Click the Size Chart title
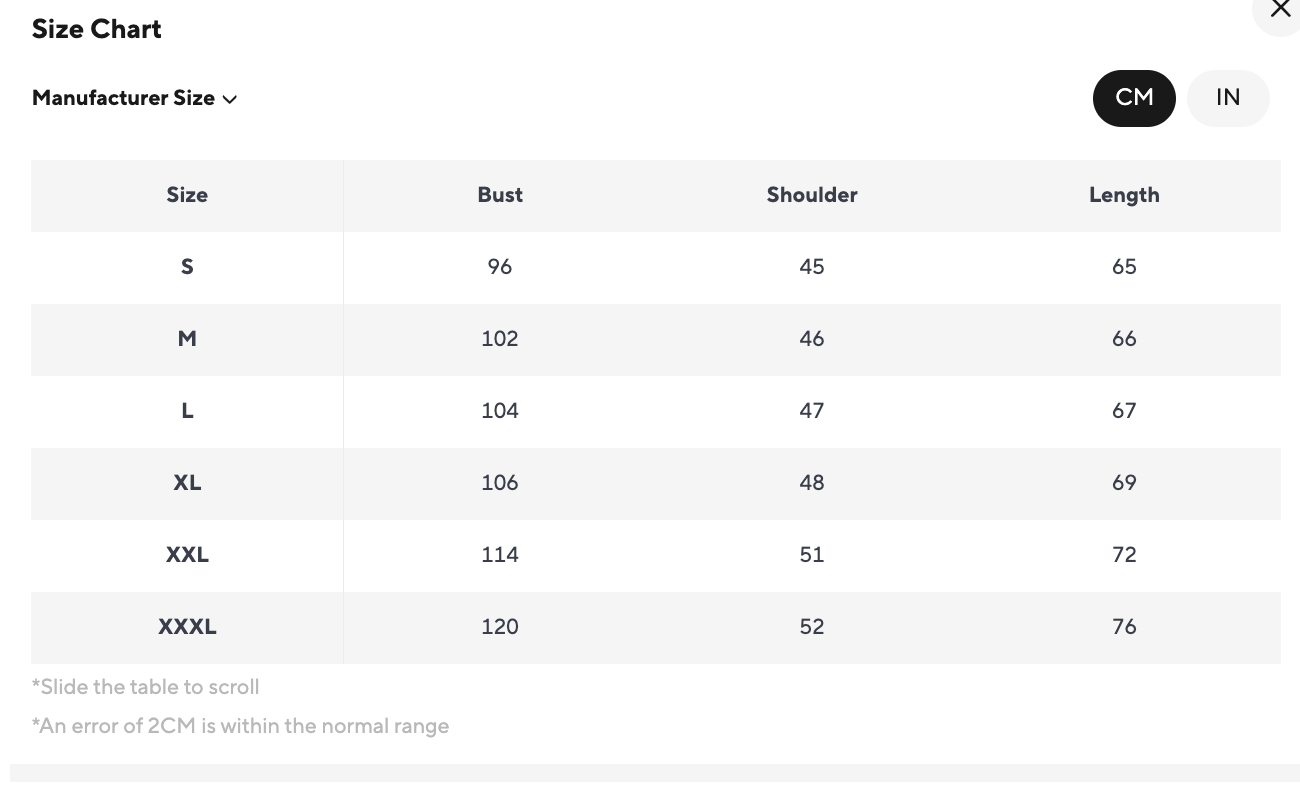1300x790 pixels. tap(97, 29)
